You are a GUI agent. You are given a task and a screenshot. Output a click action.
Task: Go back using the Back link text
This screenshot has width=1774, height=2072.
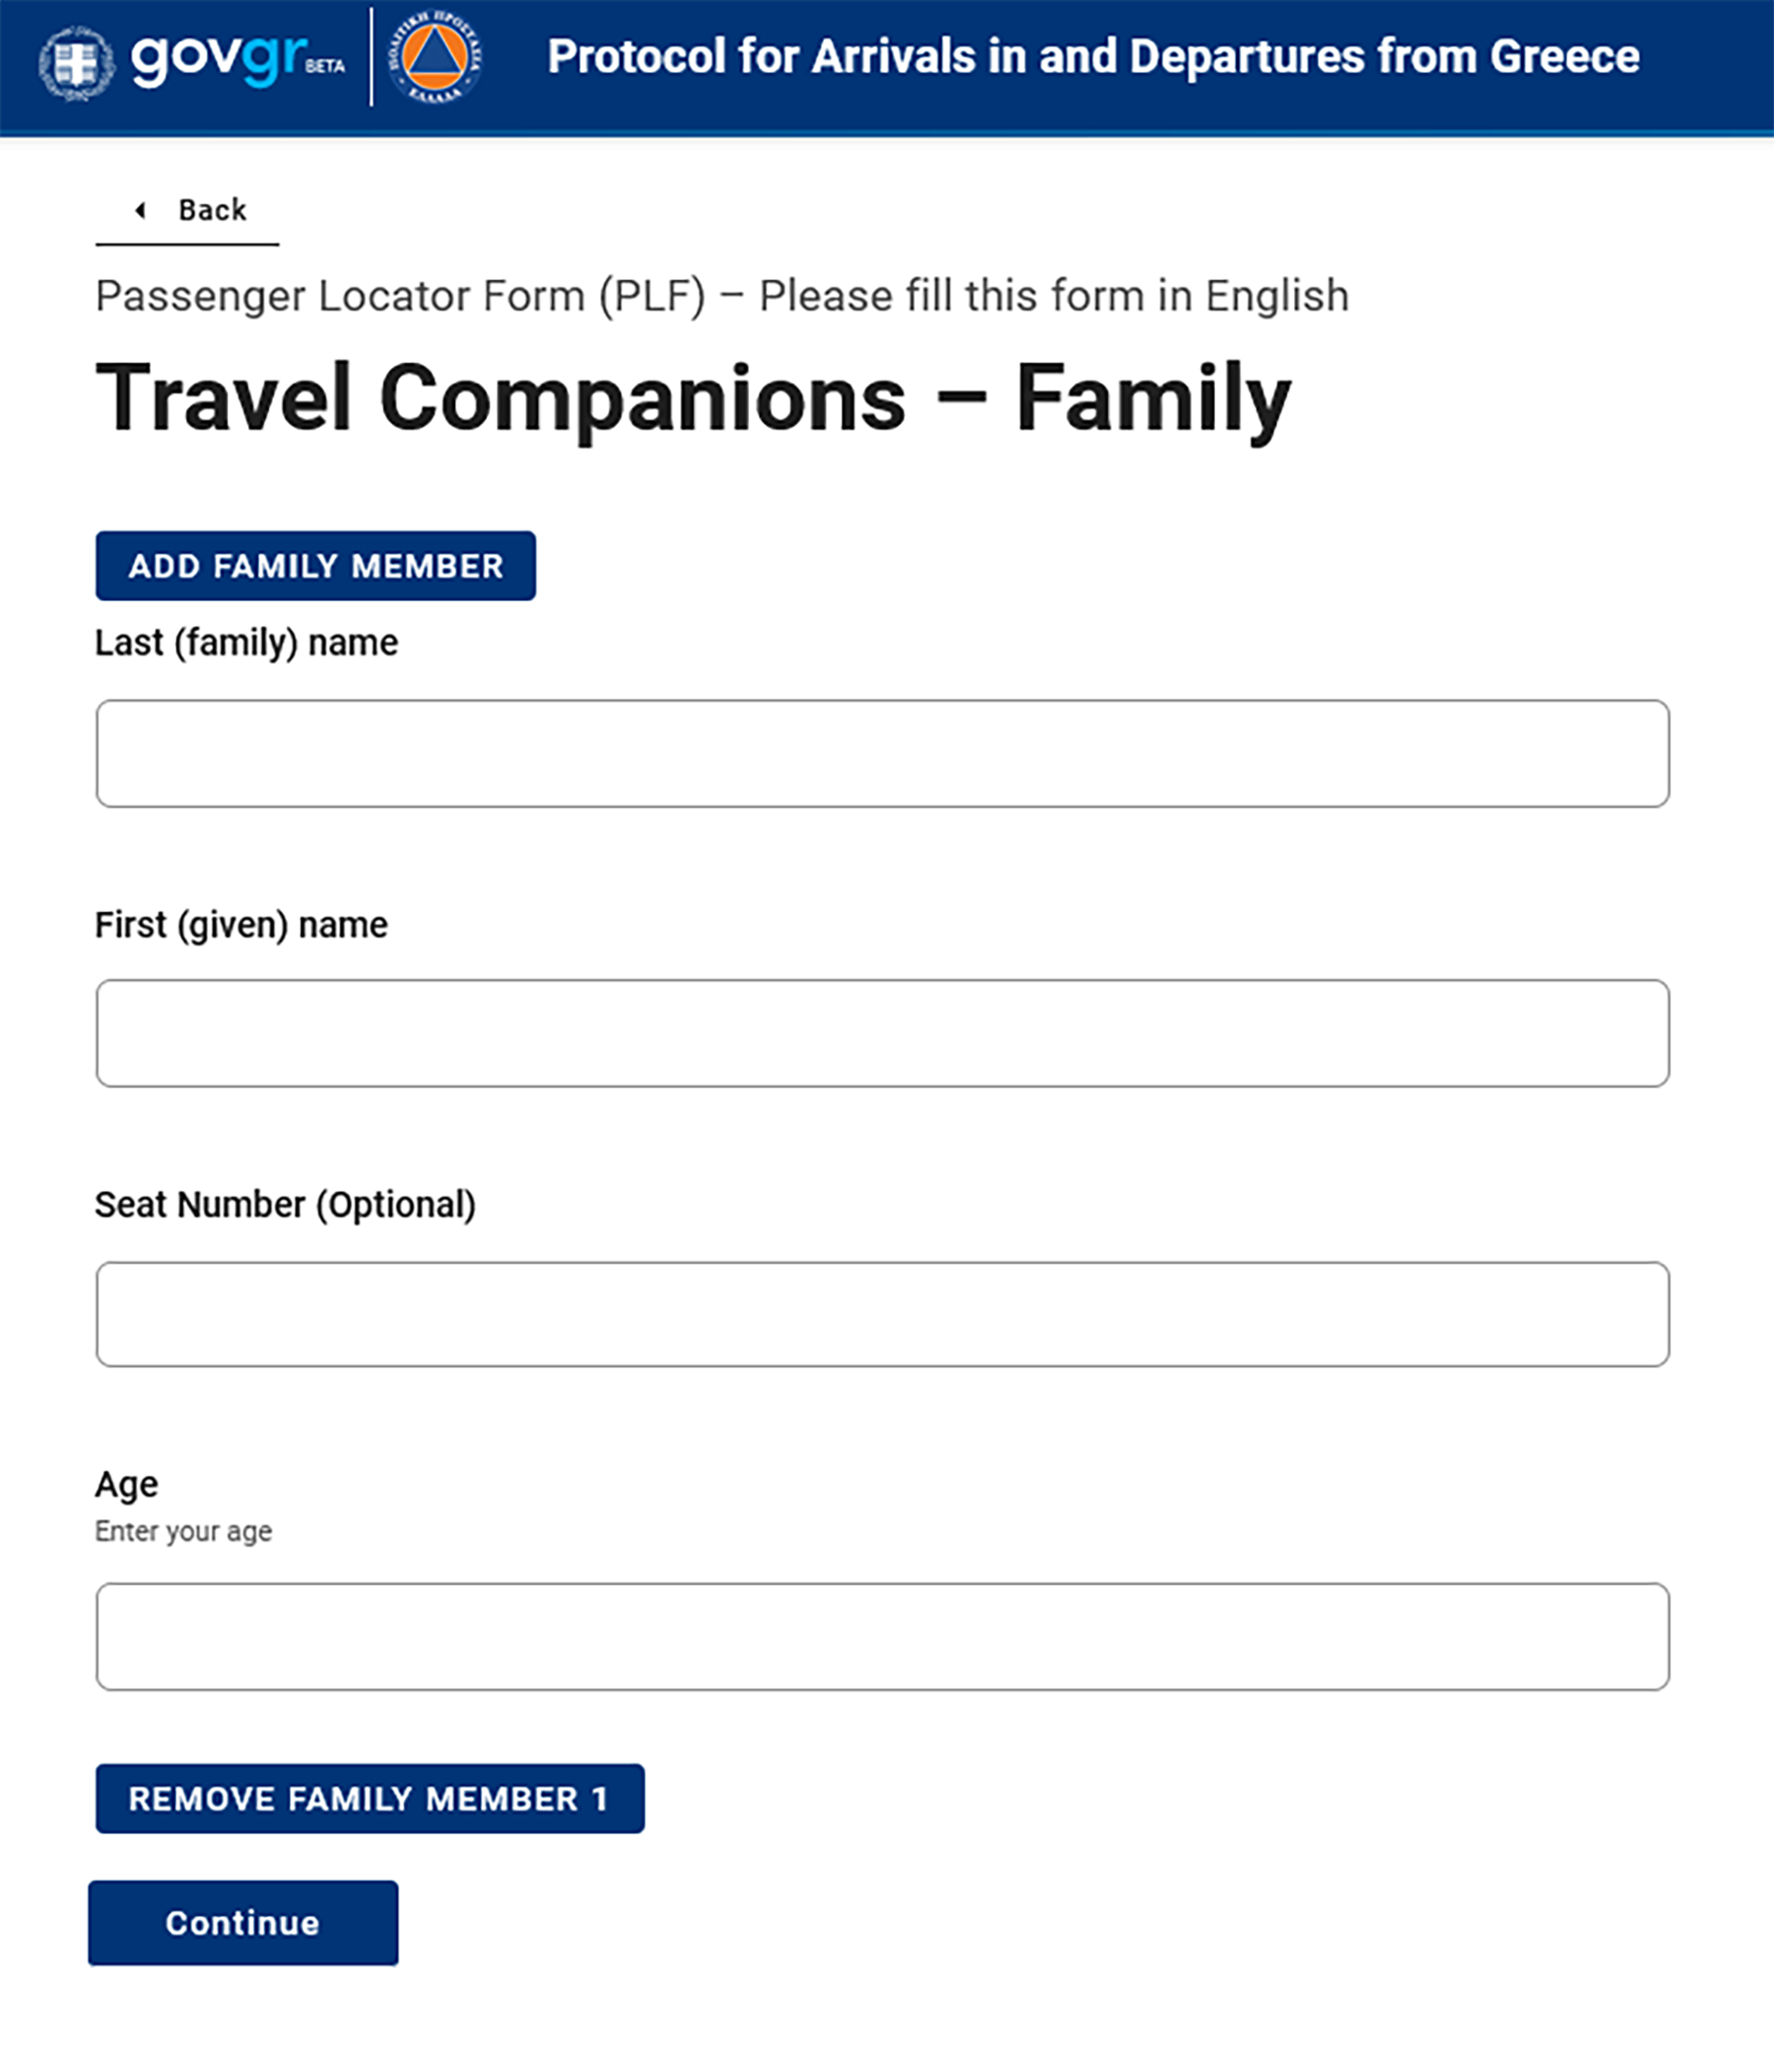(x=212, y=210)
